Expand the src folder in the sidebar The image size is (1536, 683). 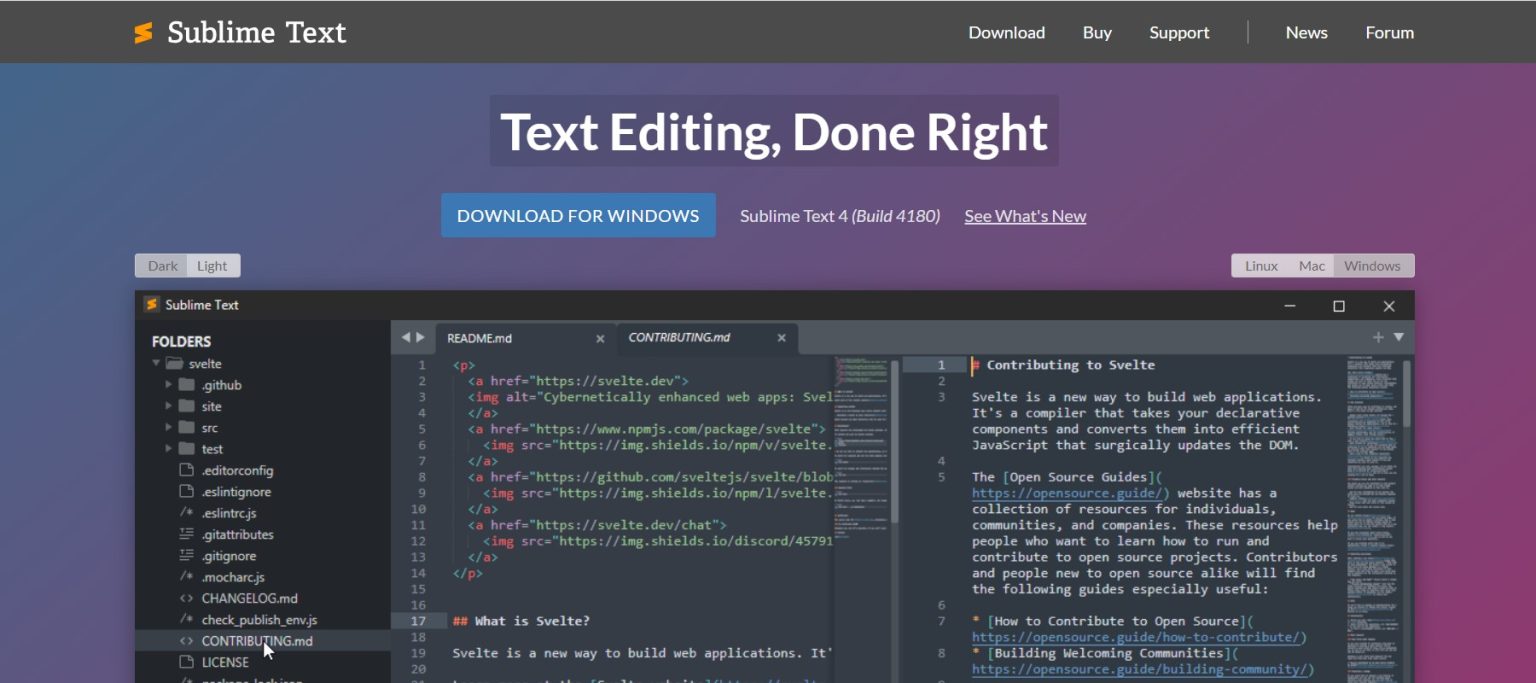(170, 427)
